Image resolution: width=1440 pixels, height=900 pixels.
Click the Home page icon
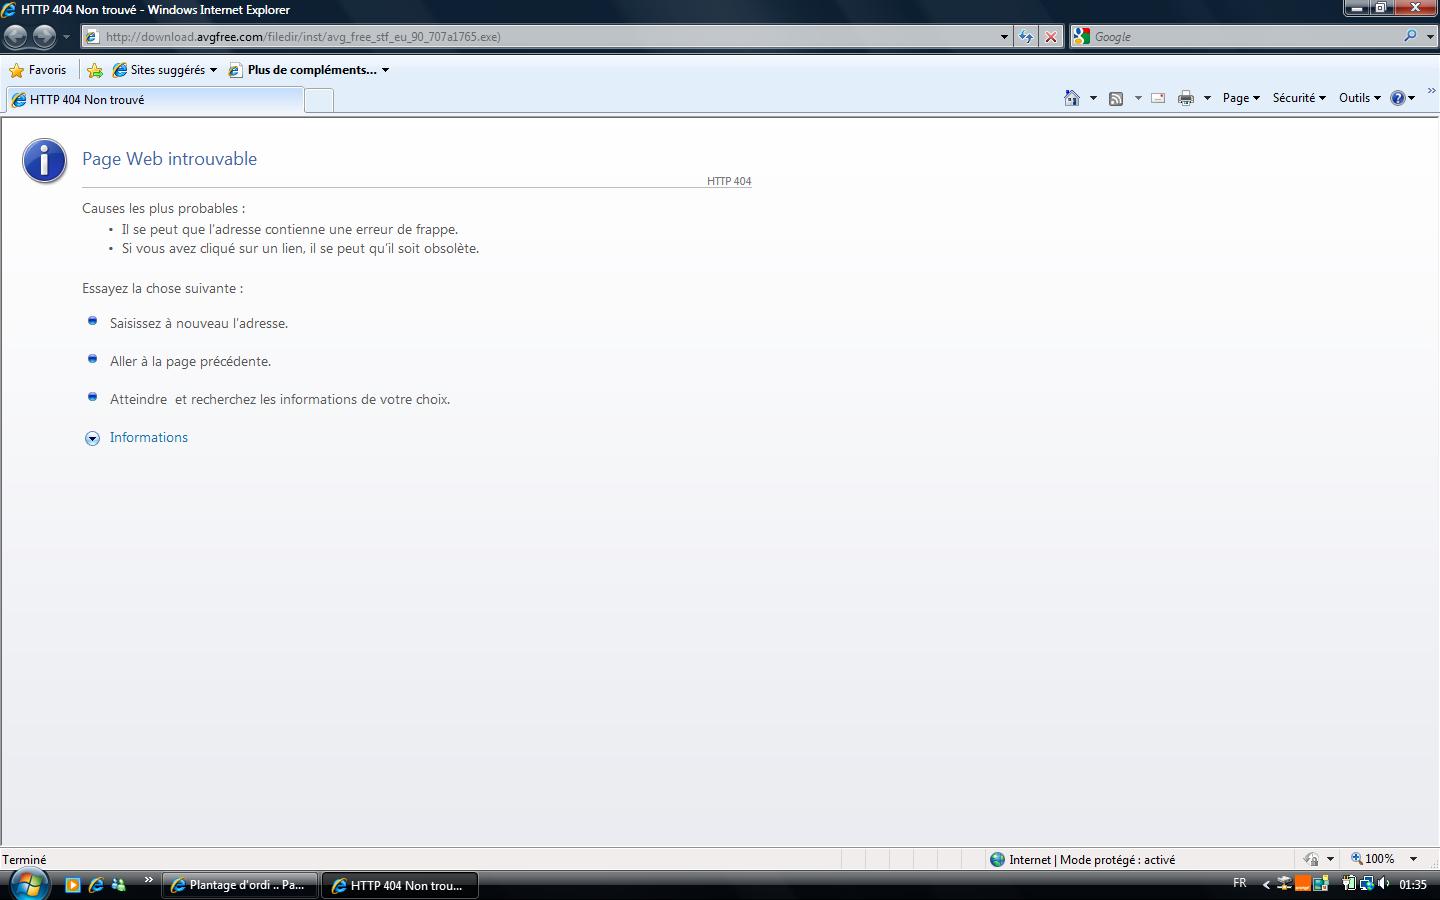(1072, 98)
